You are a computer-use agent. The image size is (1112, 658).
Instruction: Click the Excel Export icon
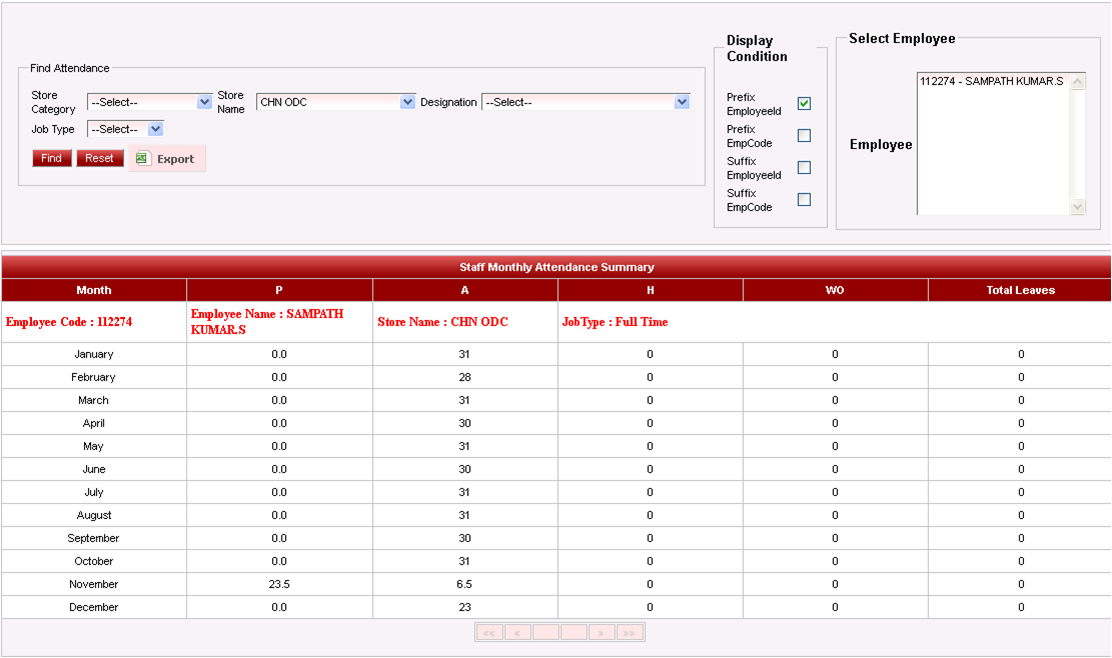point(142,159)
